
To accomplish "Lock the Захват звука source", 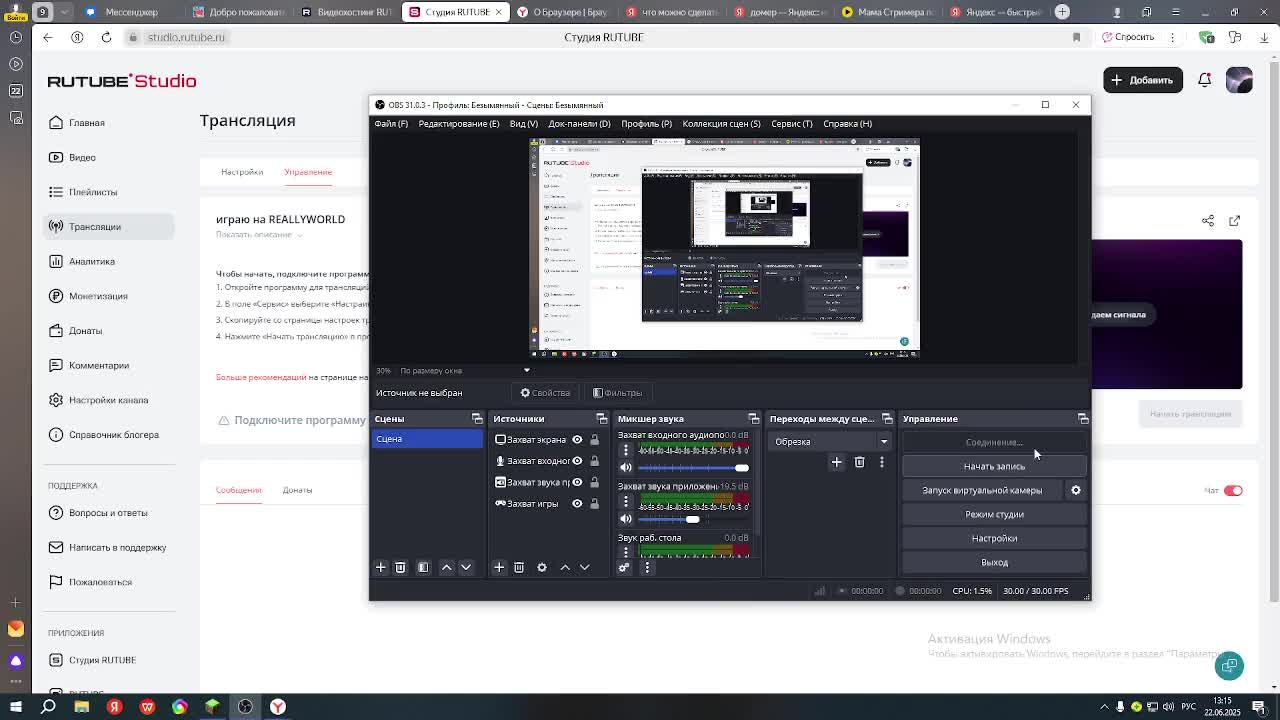I will click(594, 482).
